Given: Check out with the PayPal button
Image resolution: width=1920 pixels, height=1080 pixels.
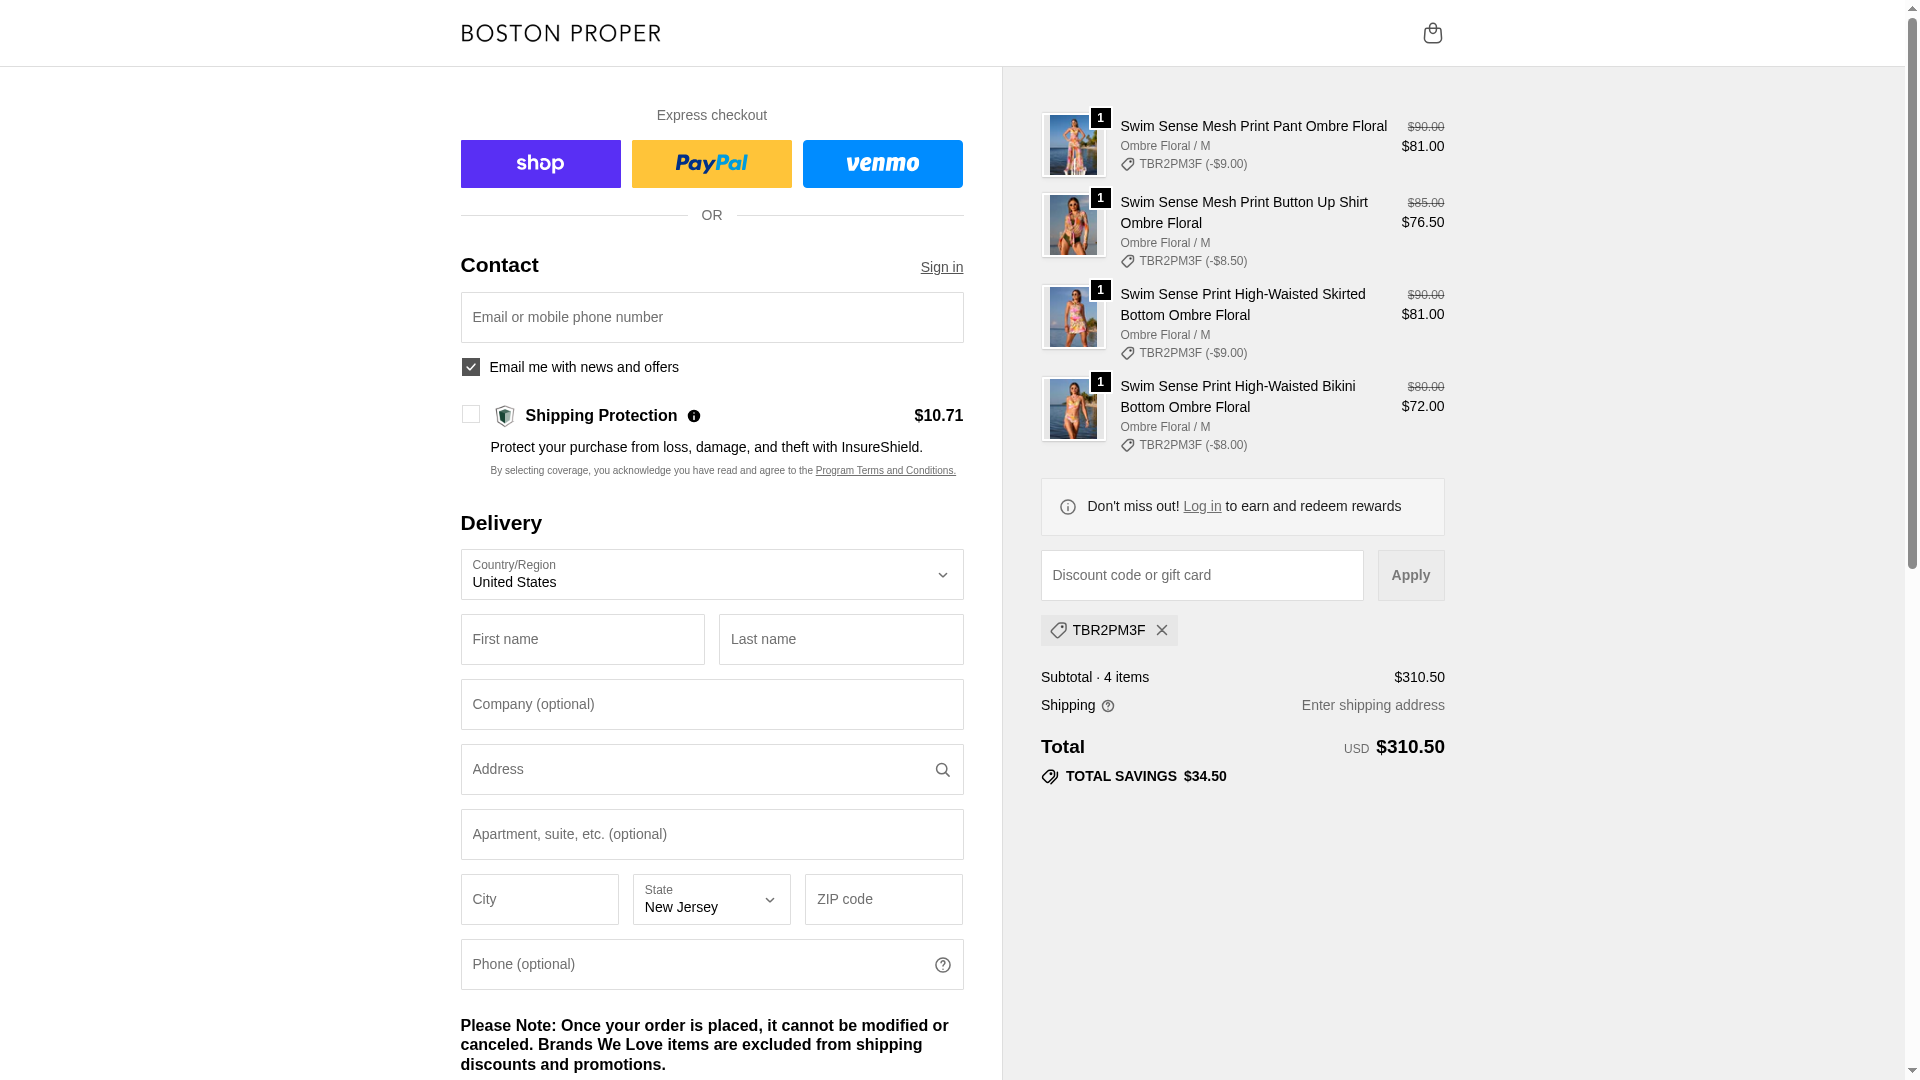Looking at the screenshot, I should (711, 164).
